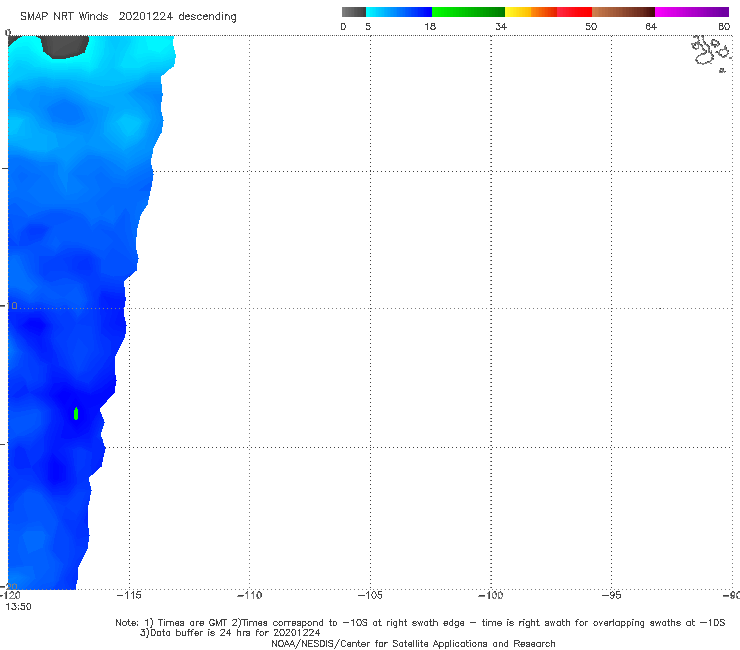Image resolution: width=740 pixels, height=650 pixels.
Task: Click the title 'SMAP NRT Winds 20201224 descending'
Action: (128, 17)
